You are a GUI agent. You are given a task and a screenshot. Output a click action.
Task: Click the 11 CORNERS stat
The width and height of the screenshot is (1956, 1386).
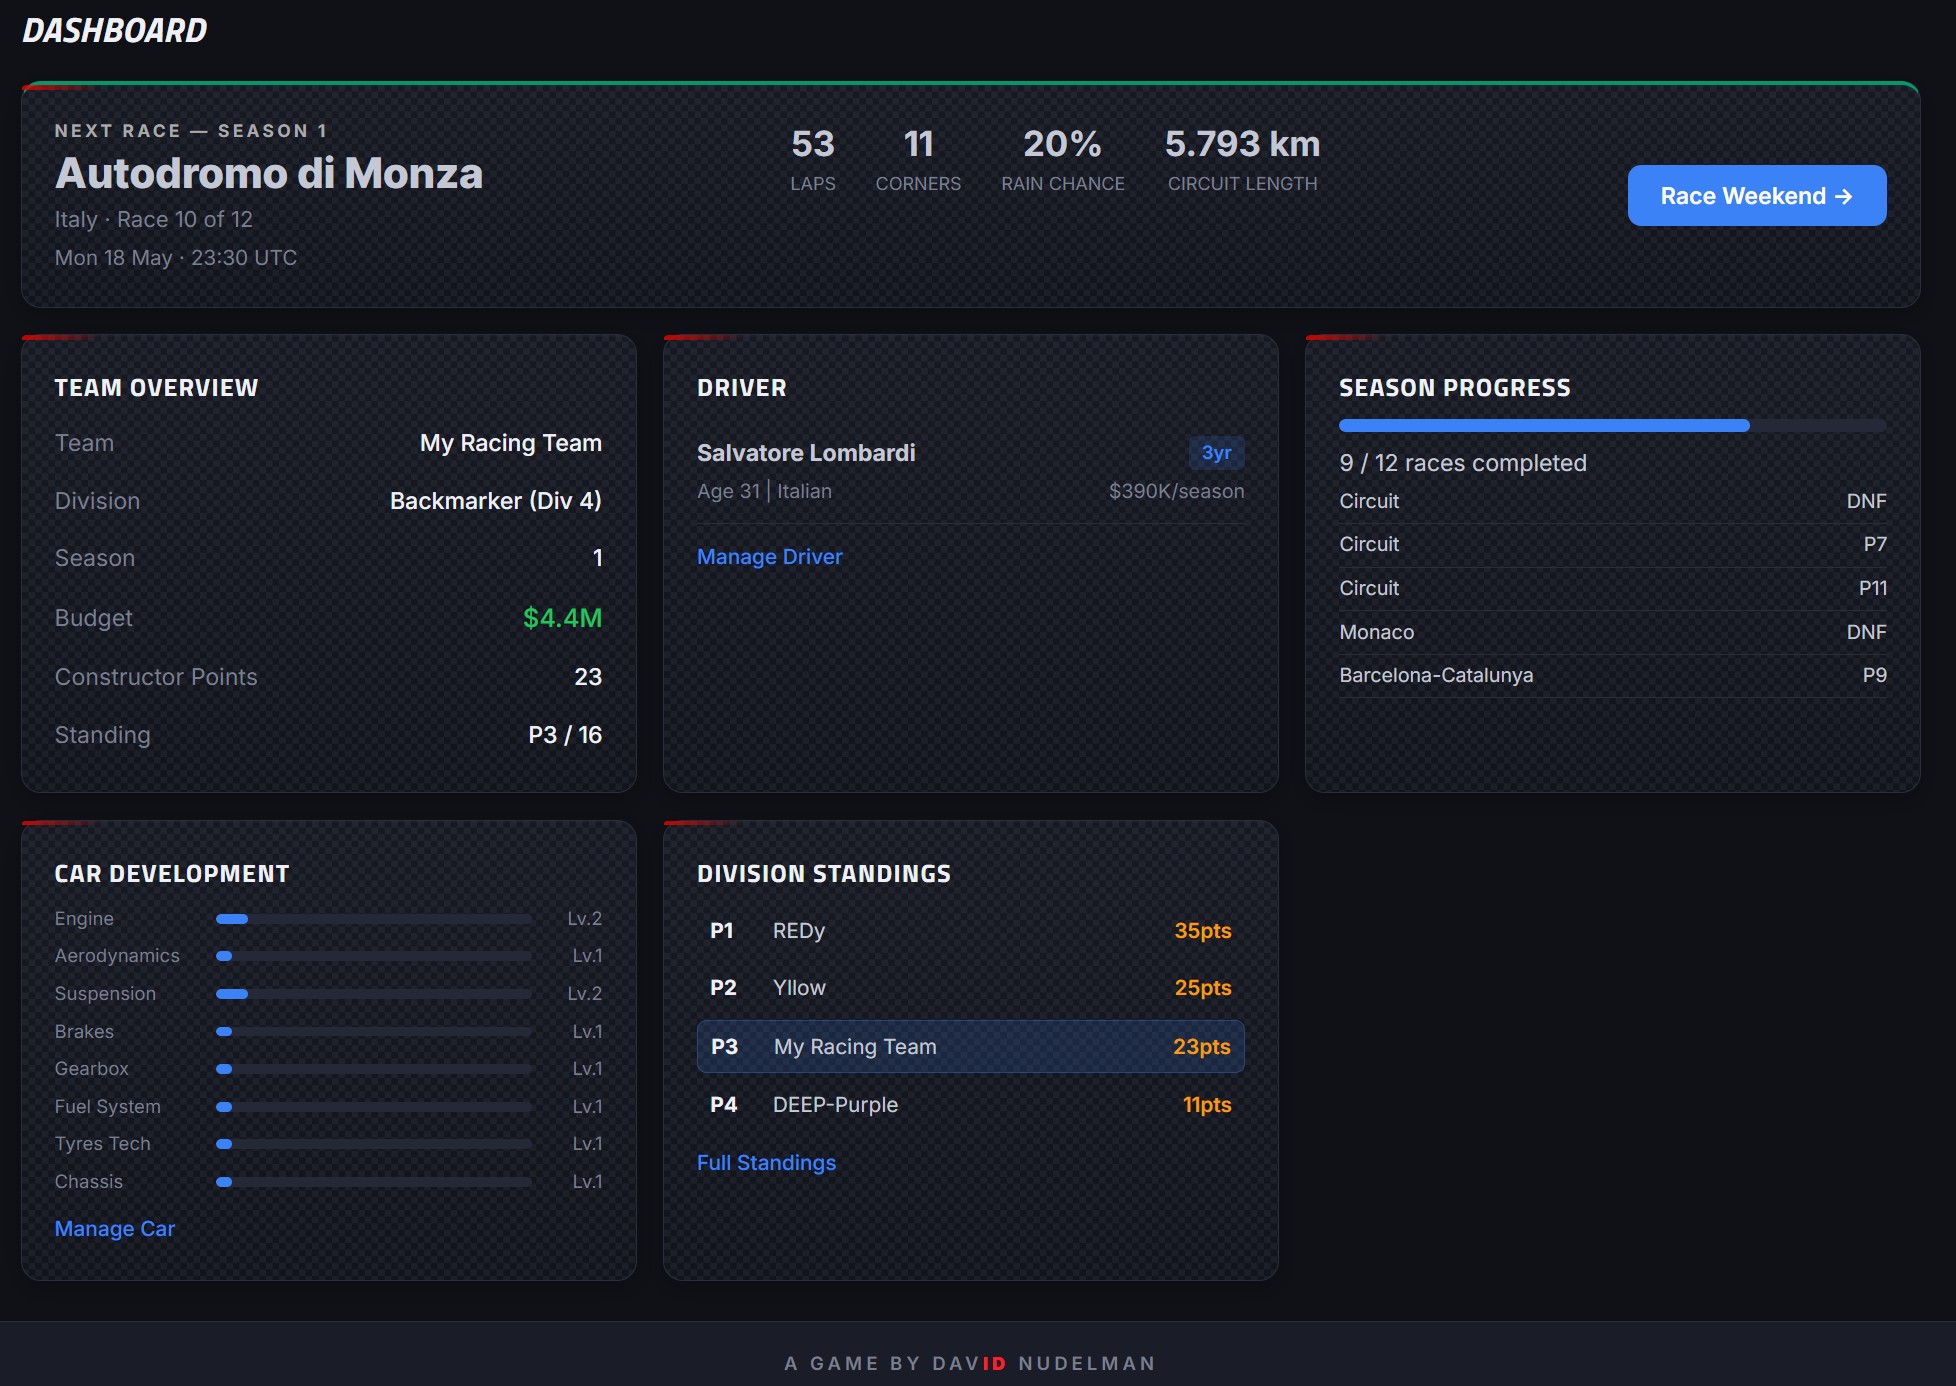918,160
